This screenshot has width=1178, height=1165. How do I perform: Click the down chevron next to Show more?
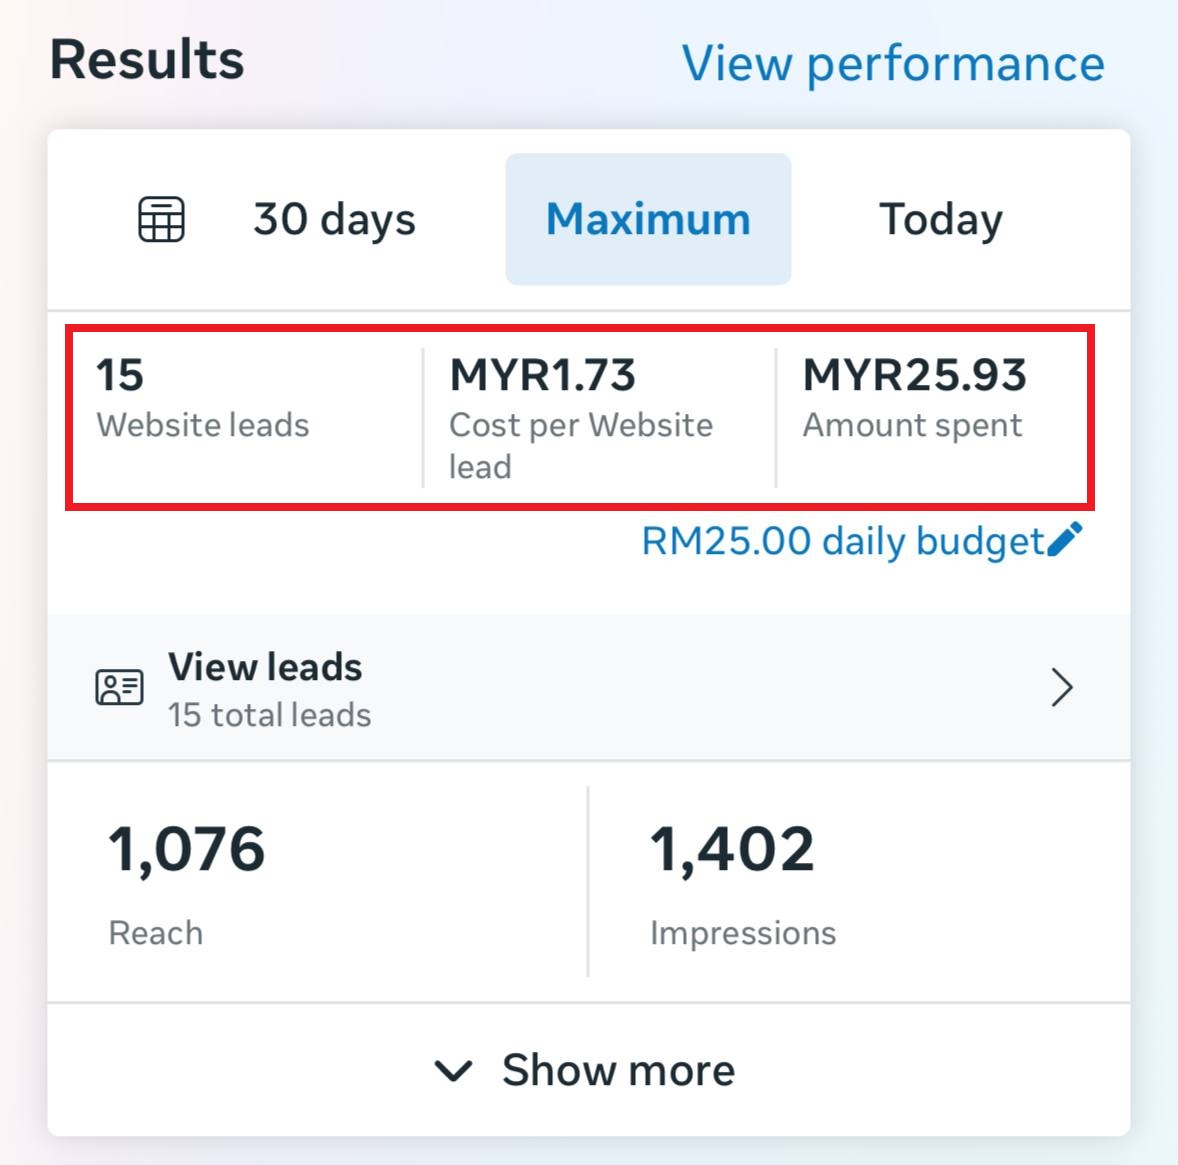(x=454, y=1070)
